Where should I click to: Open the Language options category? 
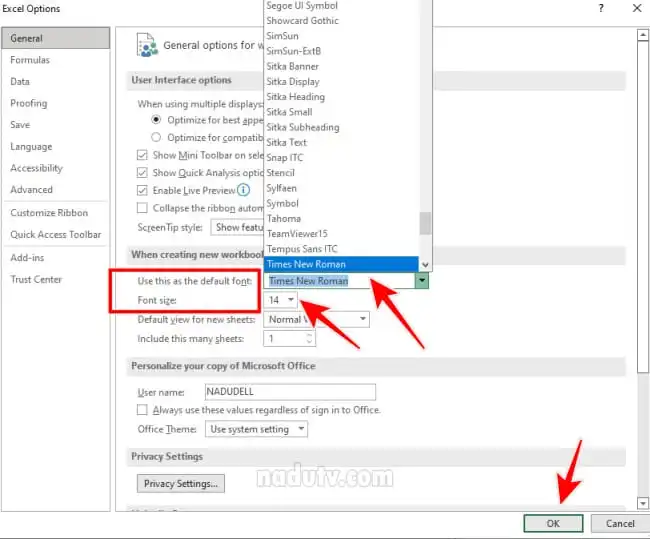[56, 147]
